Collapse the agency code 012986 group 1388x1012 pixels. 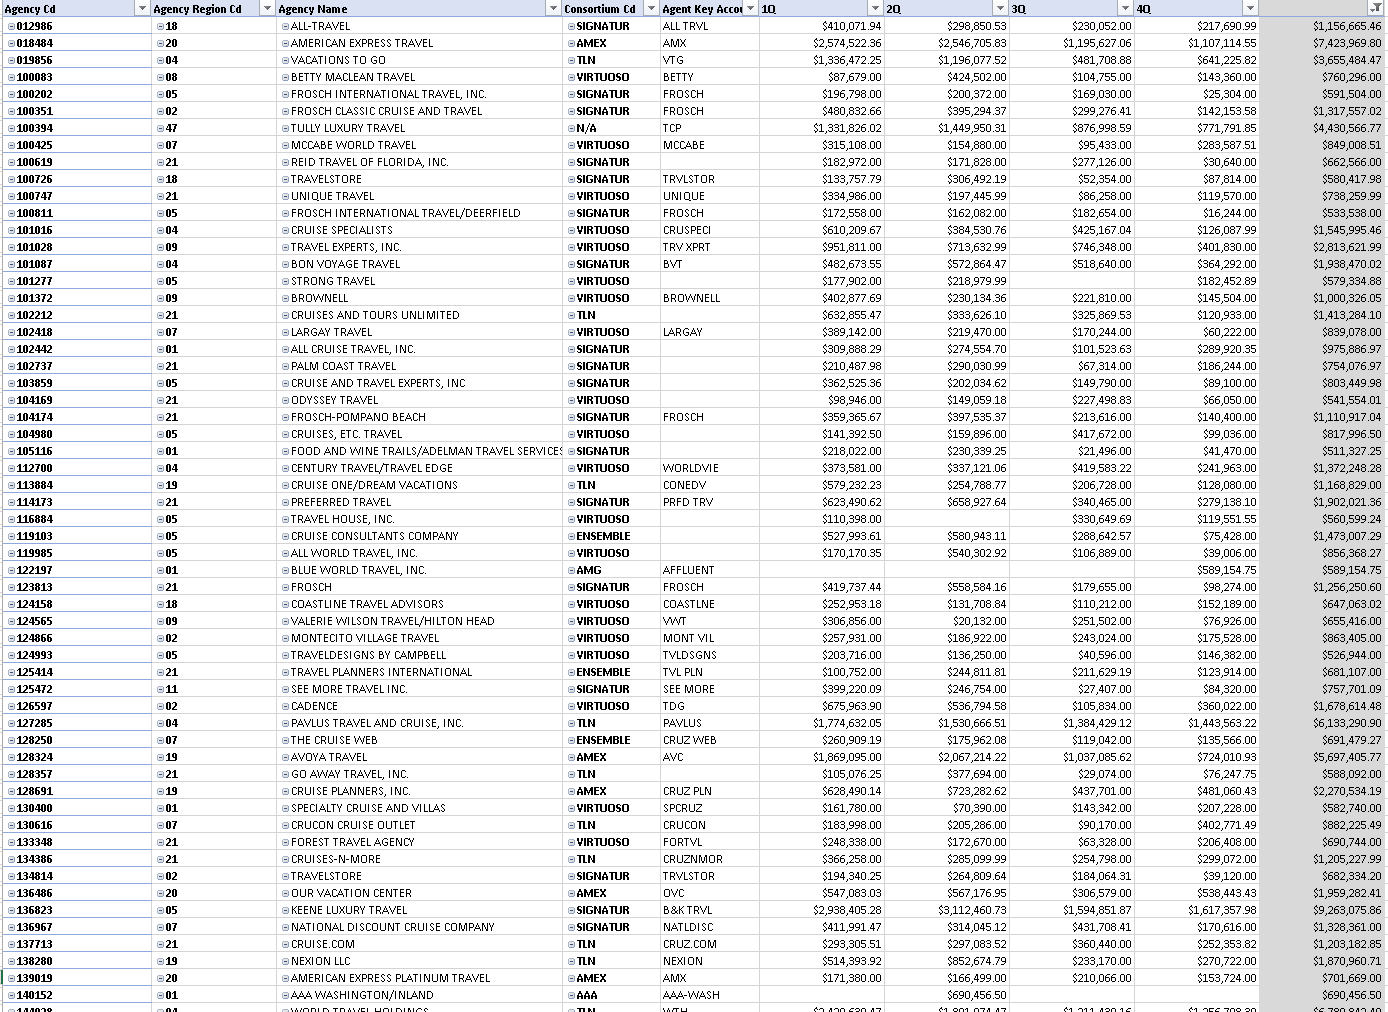tap(11, 27)
